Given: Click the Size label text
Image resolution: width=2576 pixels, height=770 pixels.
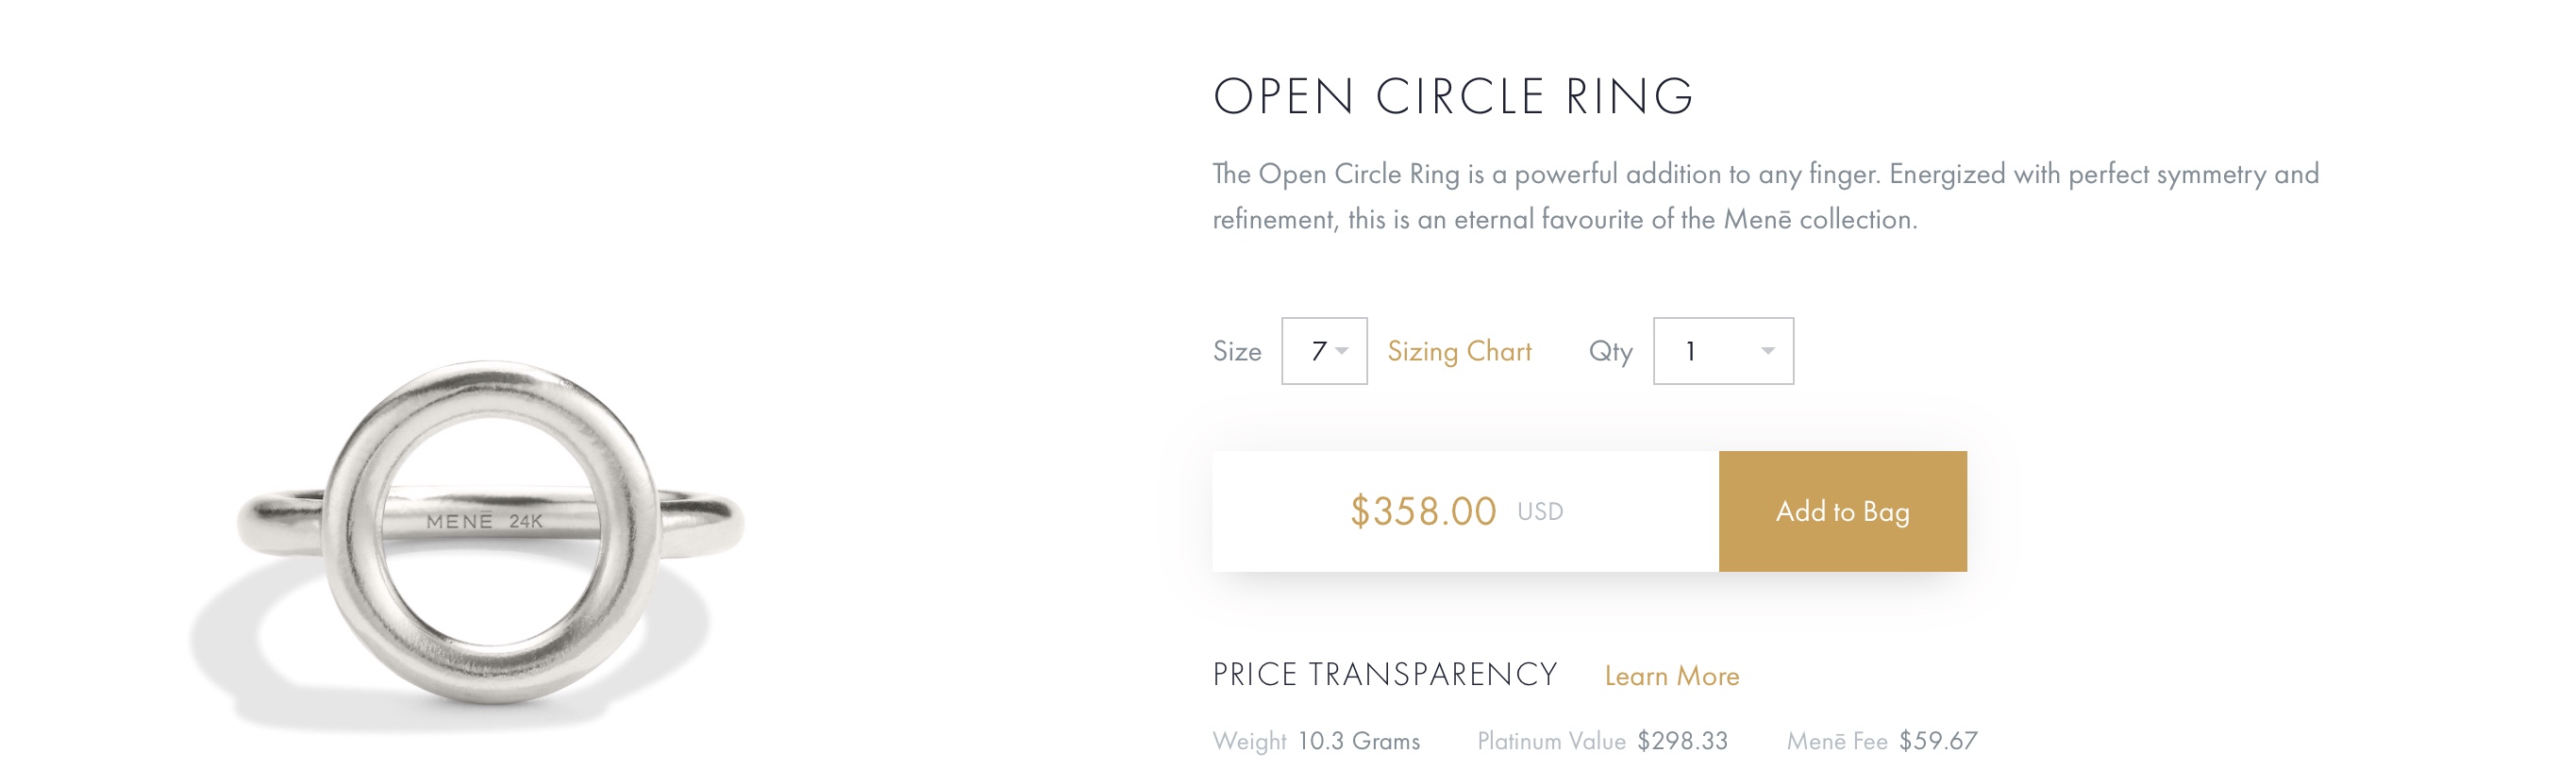Looking at the screenshot, I should pos(1236,351).
